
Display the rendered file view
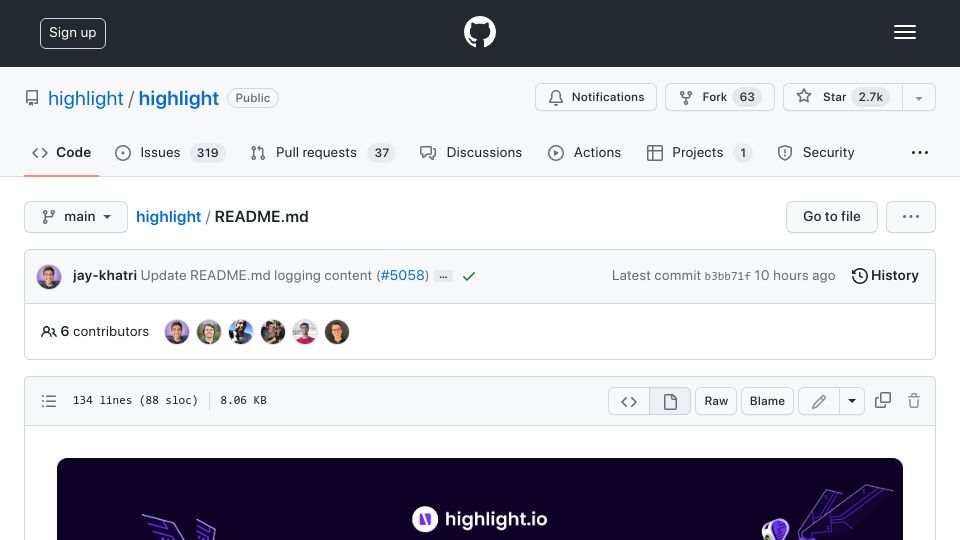point(670,401)
